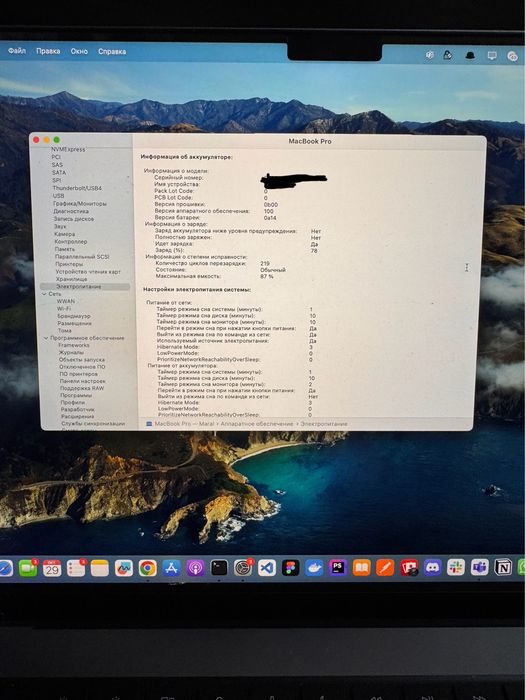Image resolution: width=525 pixels, height=700 pixels.
Task: Open the Podcasts app in dock
Action: pos(195,568)
